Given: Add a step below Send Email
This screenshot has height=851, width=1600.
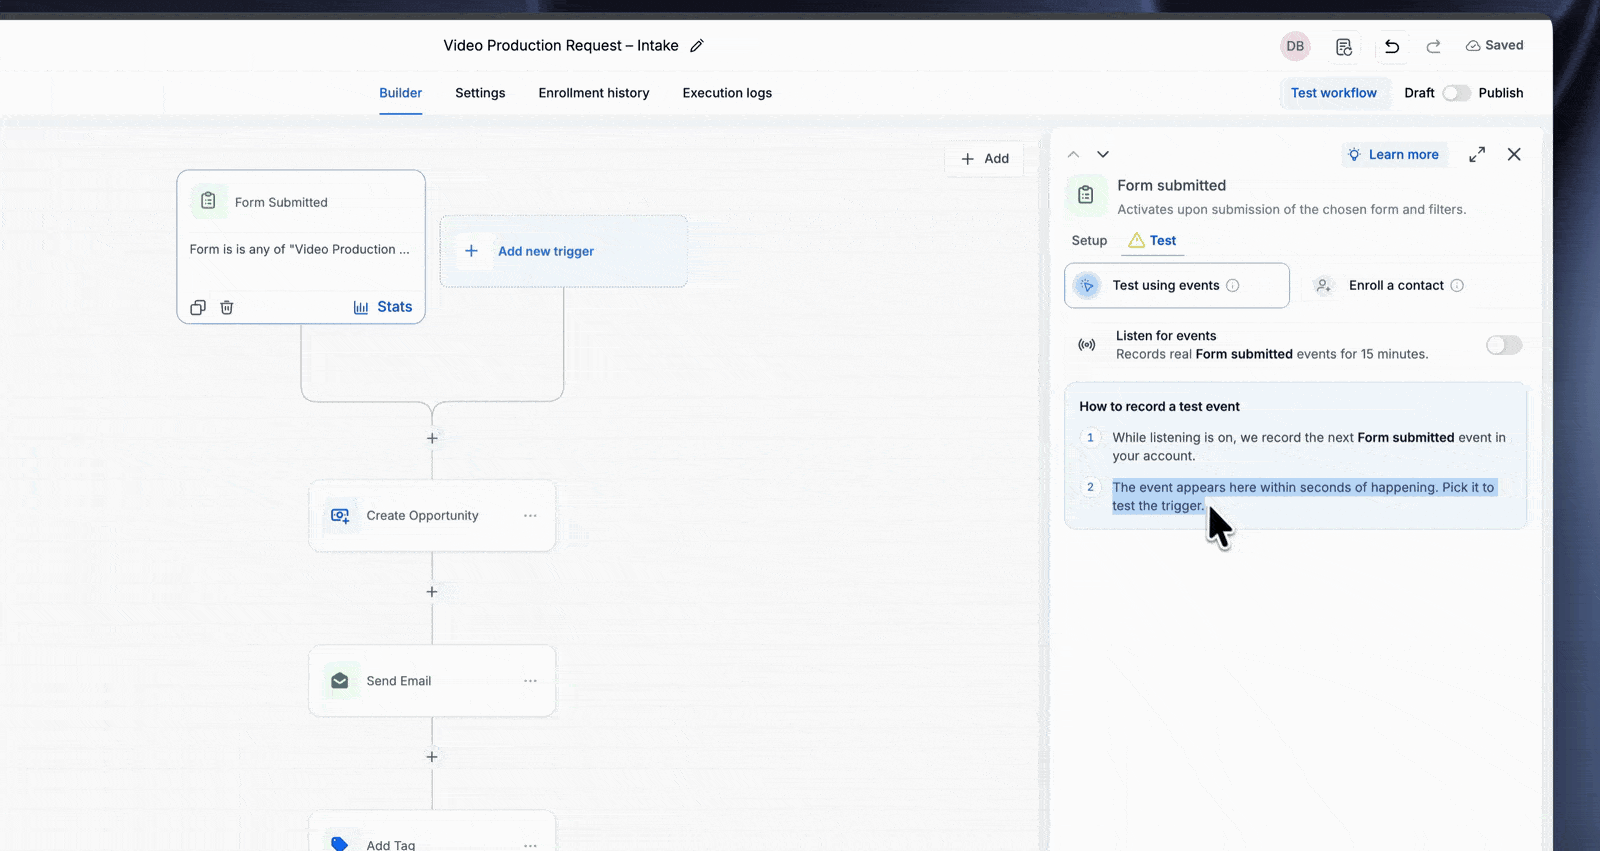Looking at the screenshot, I should 432,757.
